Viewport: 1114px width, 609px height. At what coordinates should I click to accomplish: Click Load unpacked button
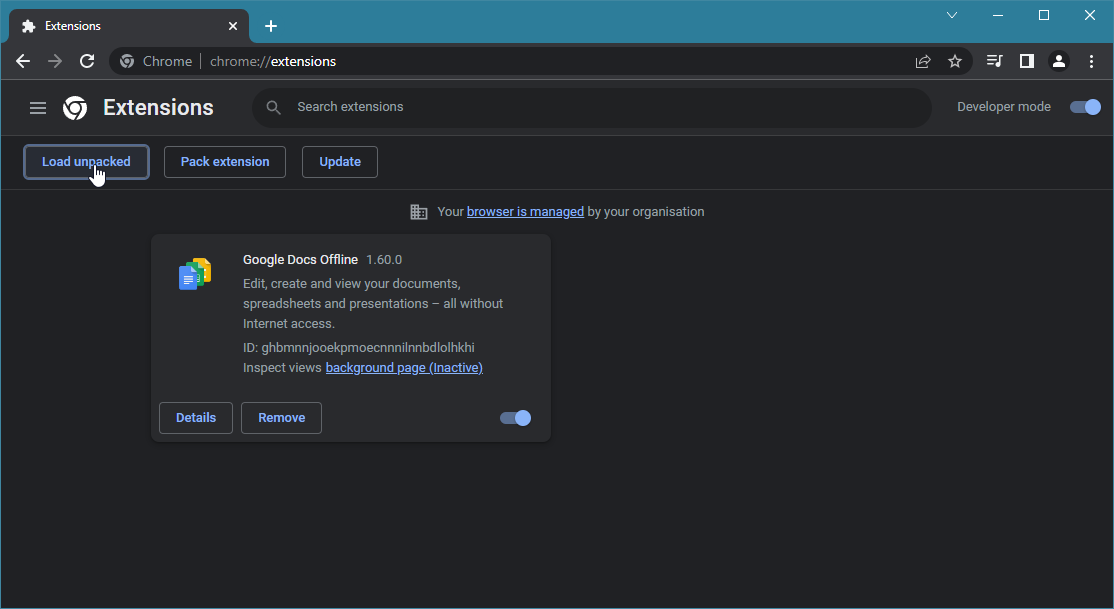point(86,162)
